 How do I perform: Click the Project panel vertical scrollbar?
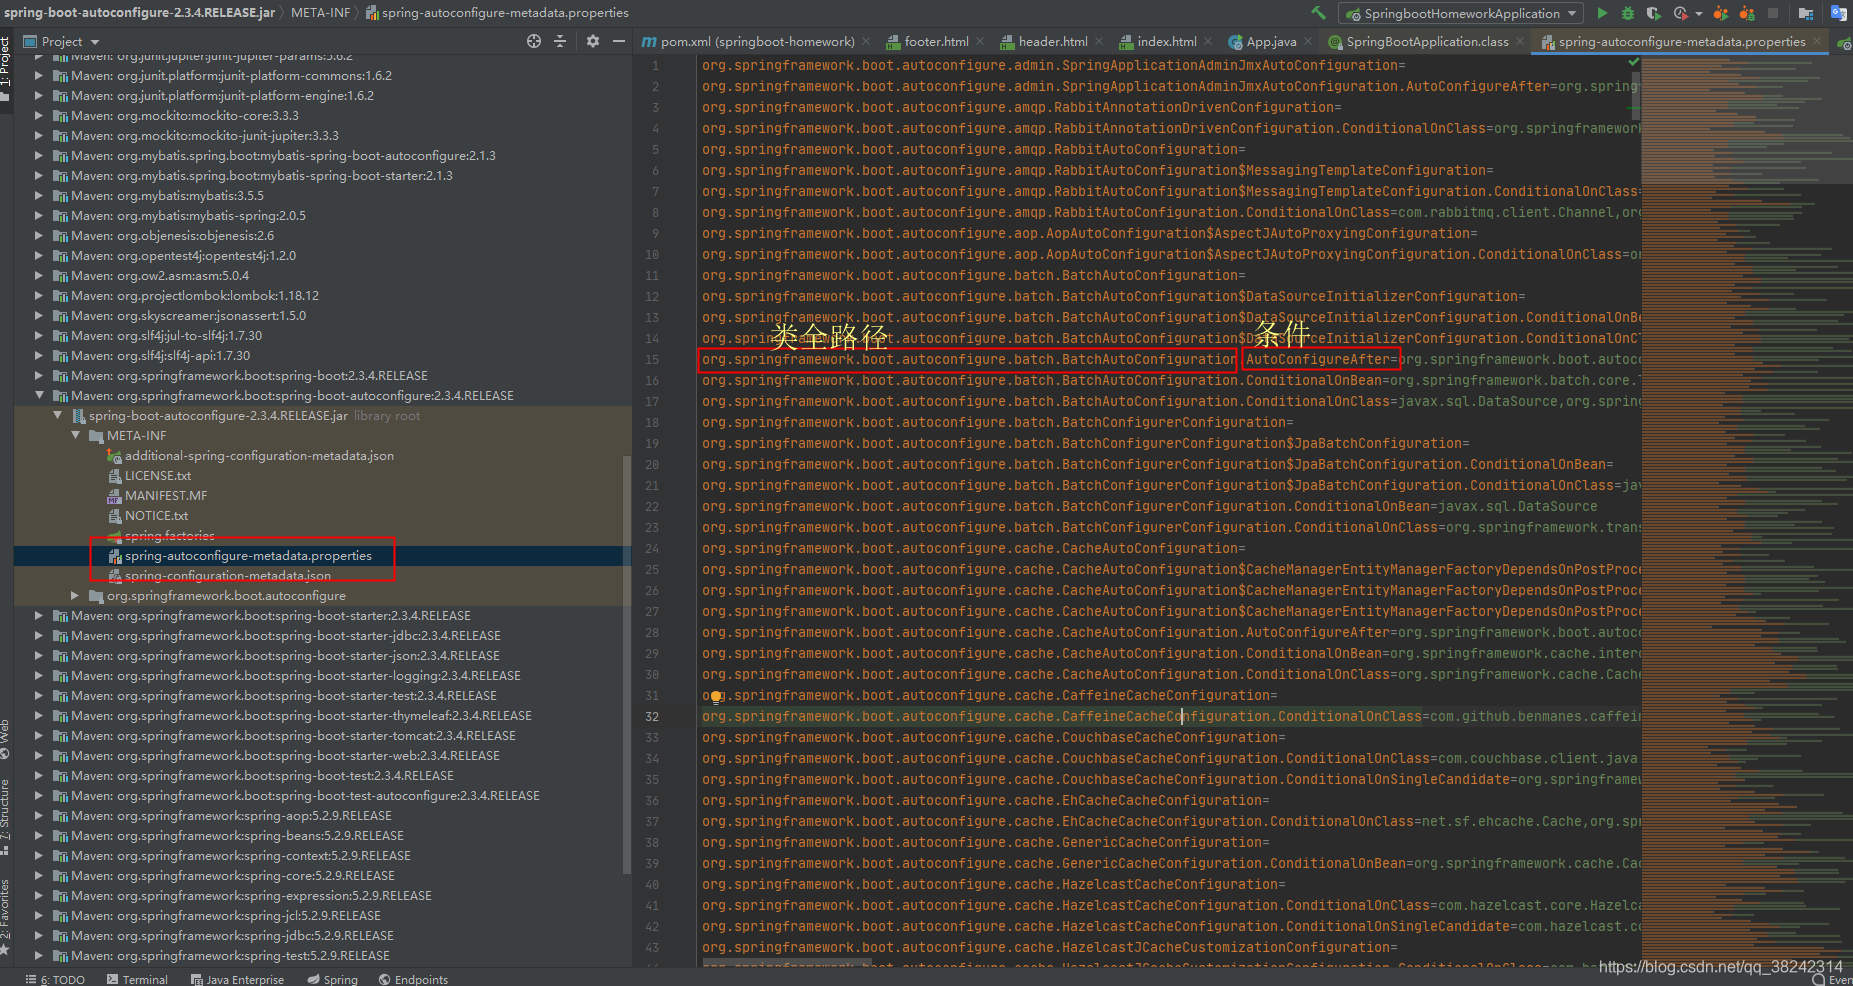coord(627,664)
